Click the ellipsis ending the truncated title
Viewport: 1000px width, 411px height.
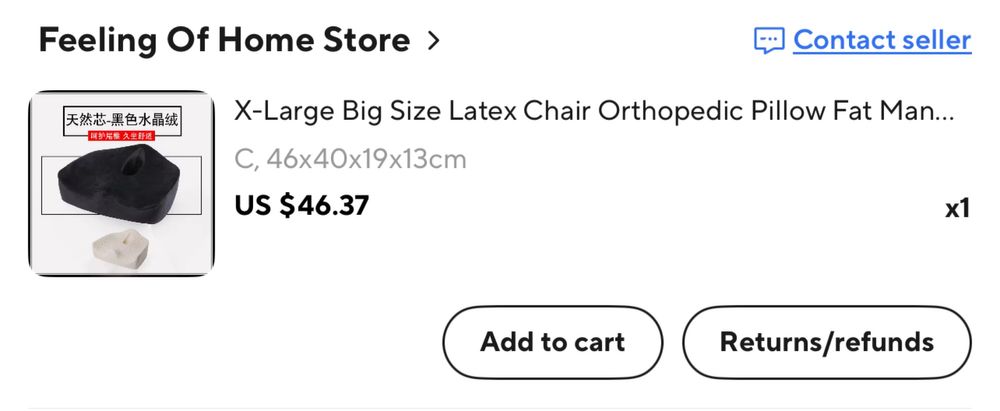click(x=942, y=111)
